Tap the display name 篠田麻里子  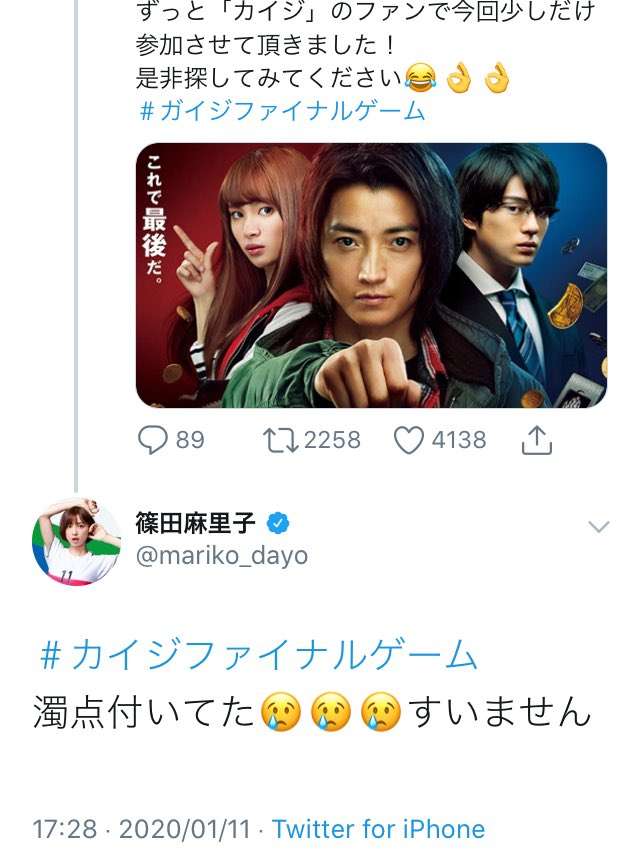click(x=198, y=522)
